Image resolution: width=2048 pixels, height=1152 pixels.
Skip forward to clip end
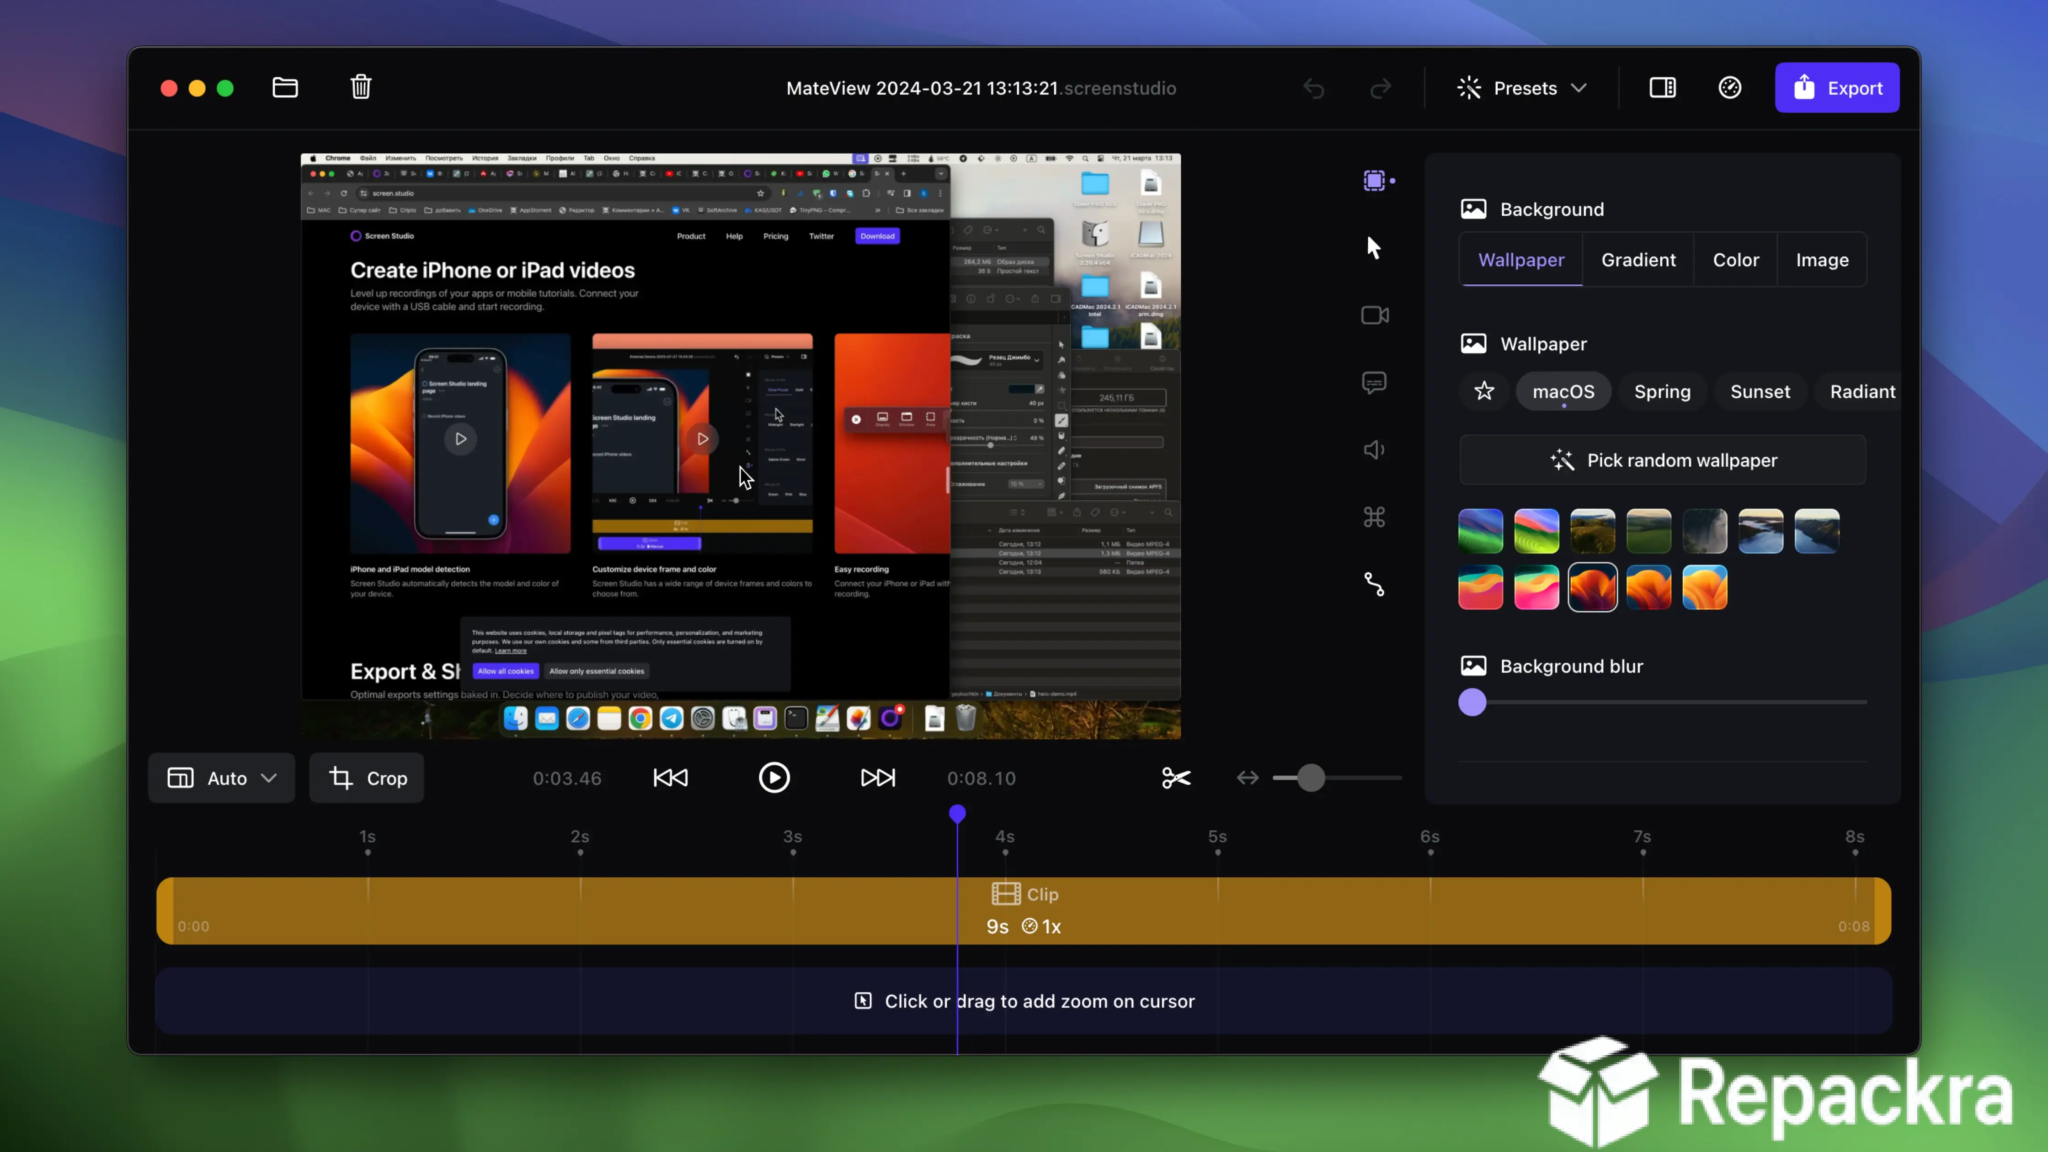coord(878,778)
